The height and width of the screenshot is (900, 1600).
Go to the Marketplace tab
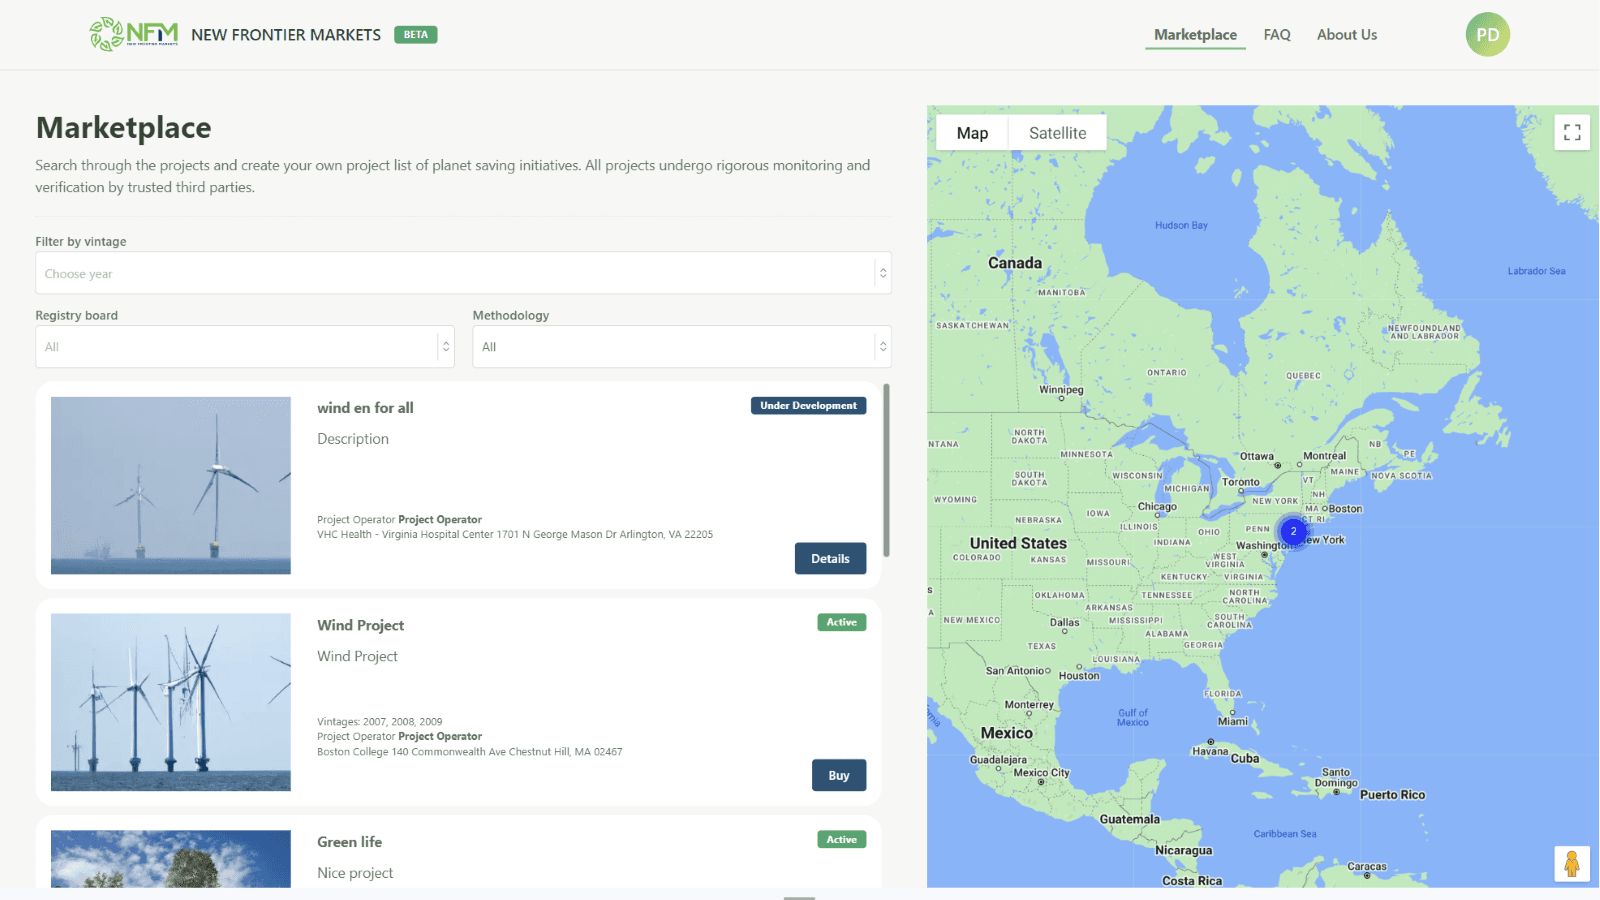[x=1195, y=35]
